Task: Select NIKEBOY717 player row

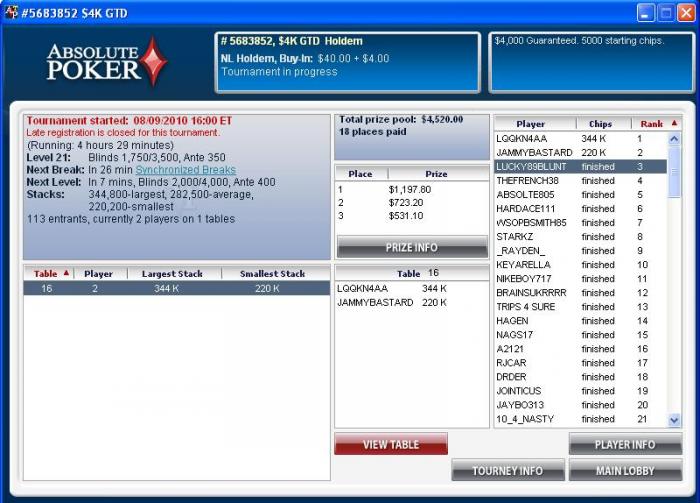Action: 581,279
